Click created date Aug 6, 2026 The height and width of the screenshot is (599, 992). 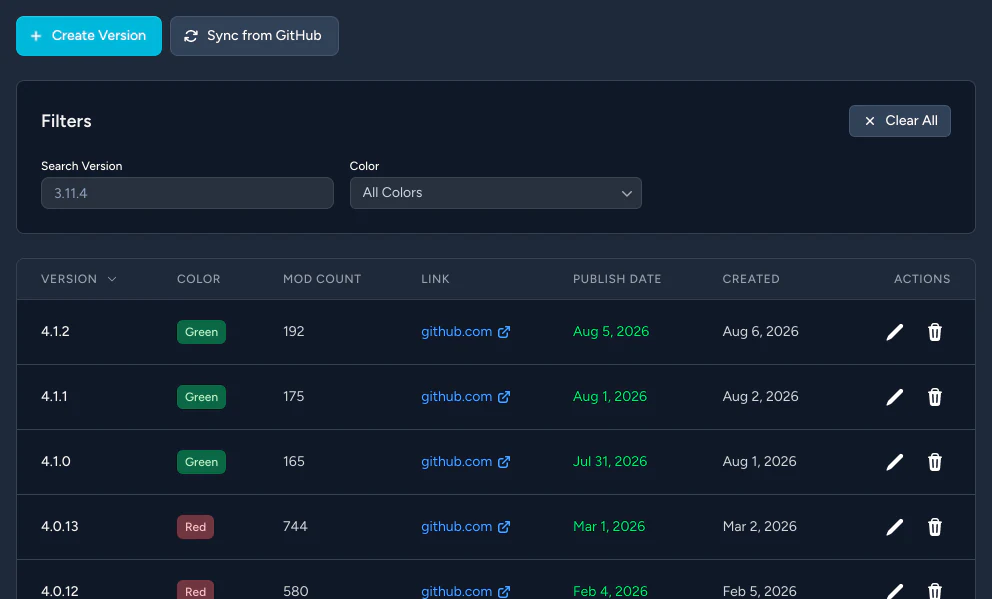(x=760, y=331)
